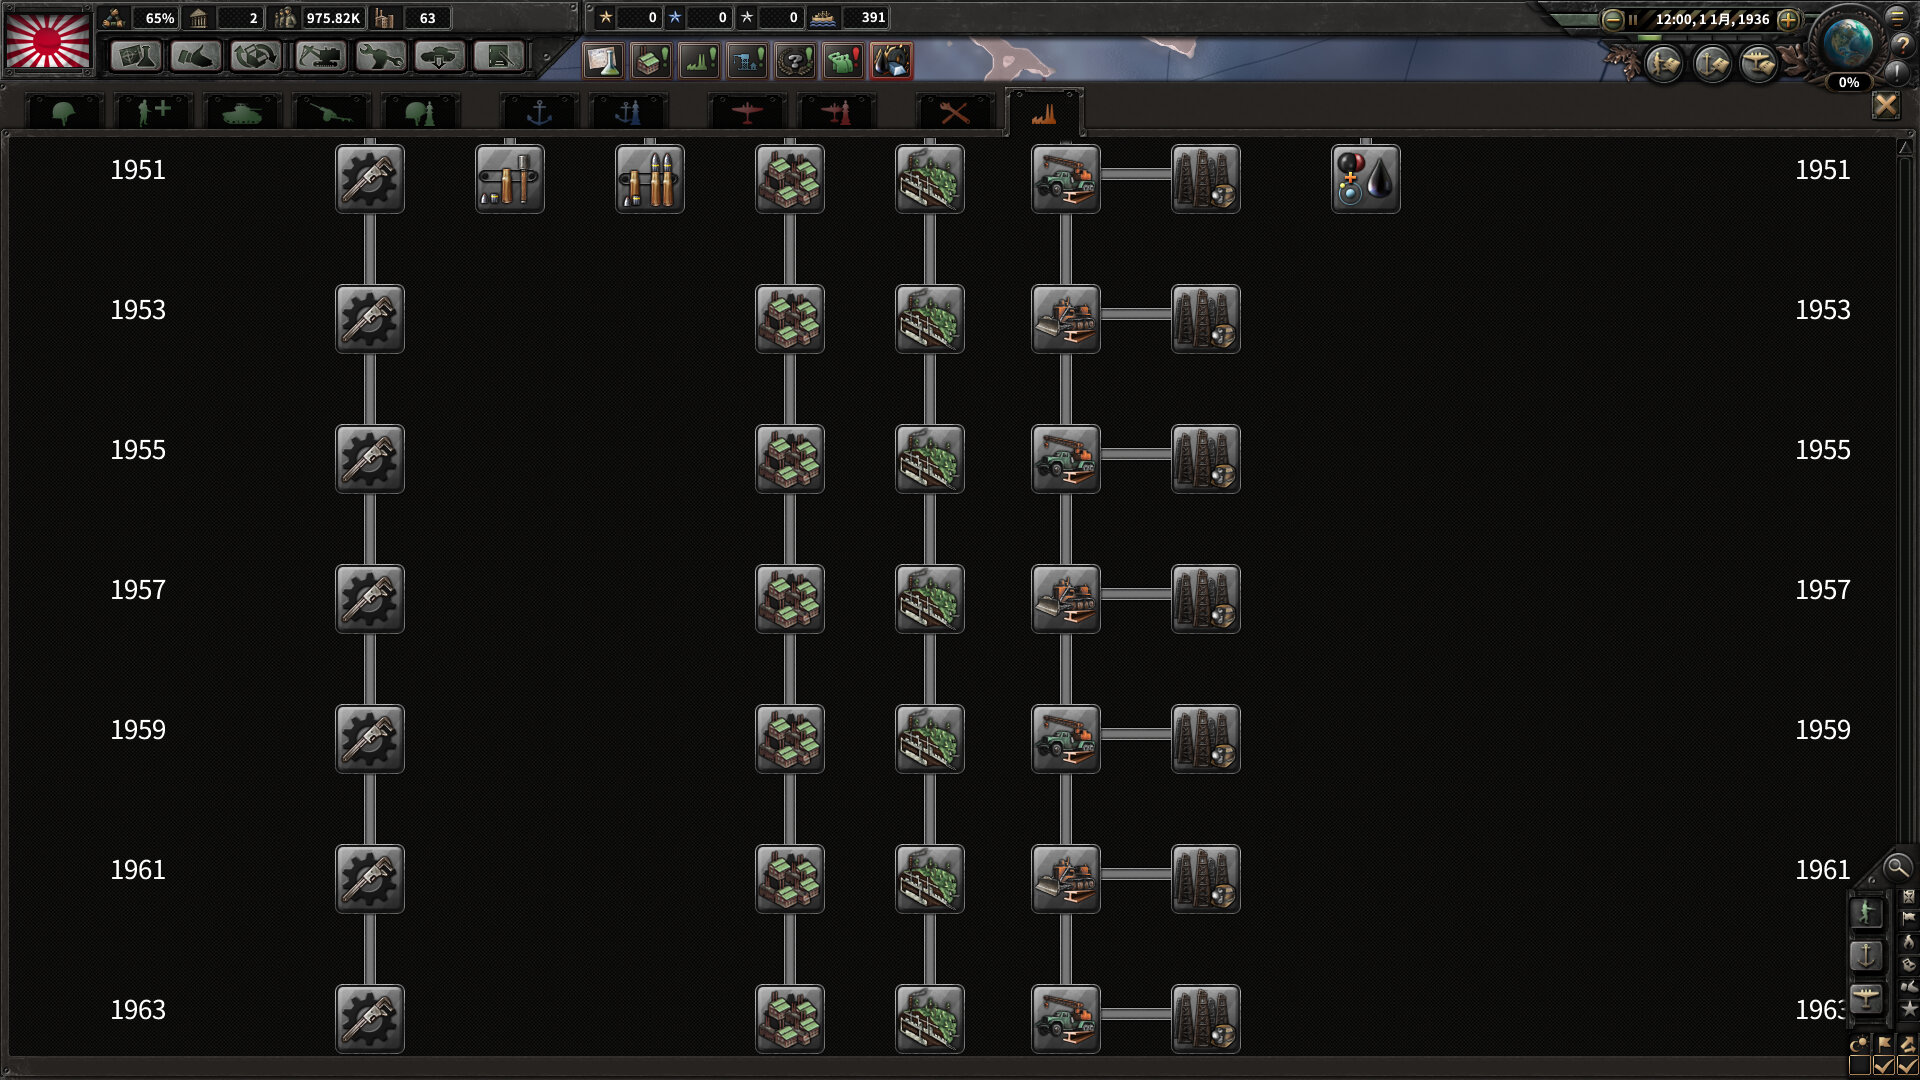The height and width of the screenshot is (1080, 1920).
Task: Expand the navy map mode anchor button
Action: [1866, 955]
